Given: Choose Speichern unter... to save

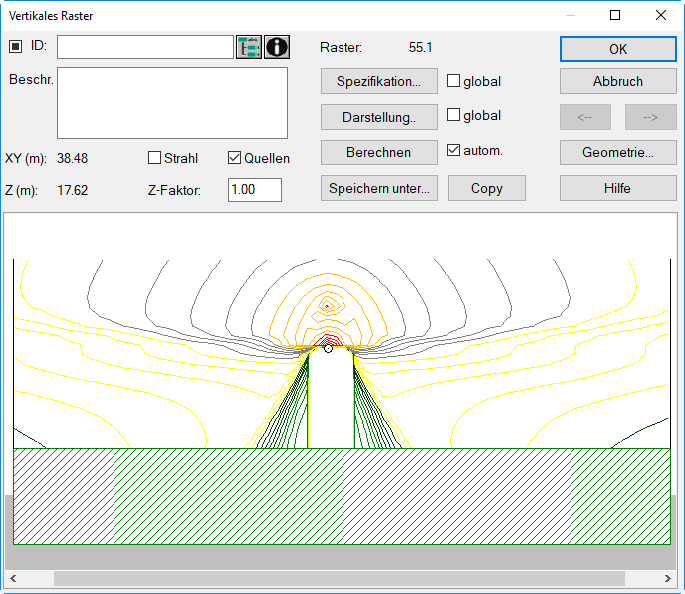Looking at the screenshot, I should tap(379, 188).
